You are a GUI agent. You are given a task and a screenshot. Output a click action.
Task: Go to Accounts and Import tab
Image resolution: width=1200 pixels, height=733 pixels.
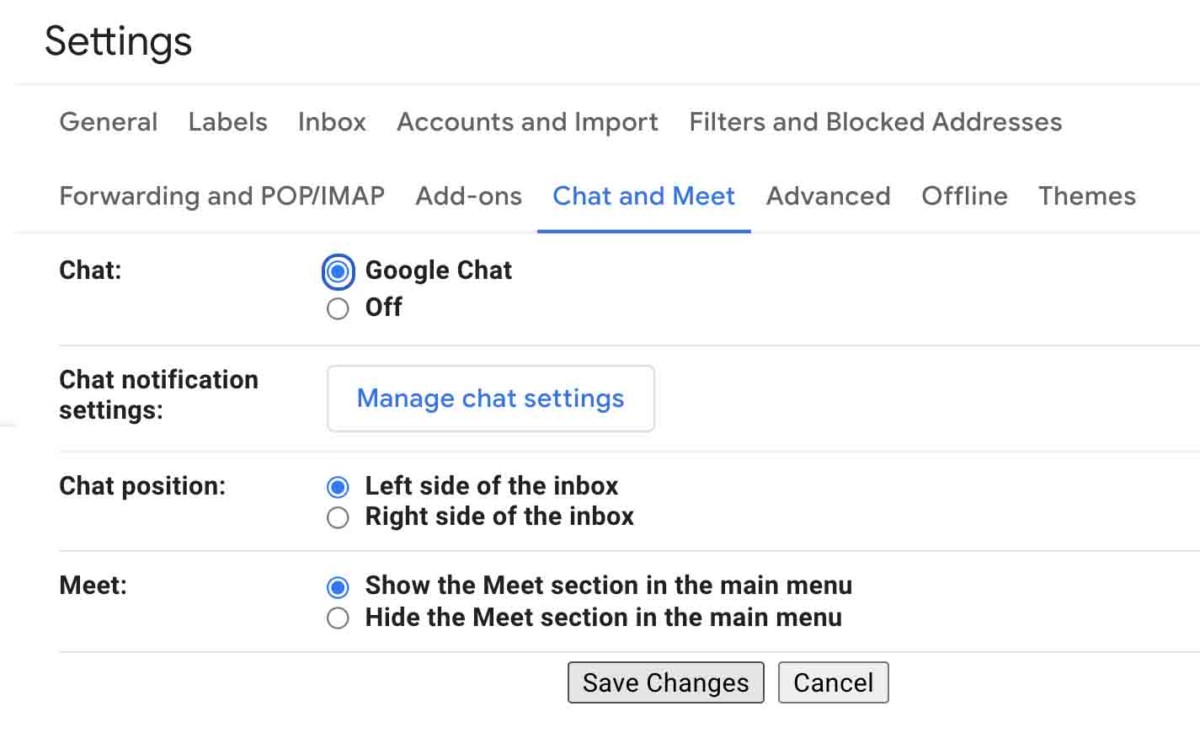527,122
